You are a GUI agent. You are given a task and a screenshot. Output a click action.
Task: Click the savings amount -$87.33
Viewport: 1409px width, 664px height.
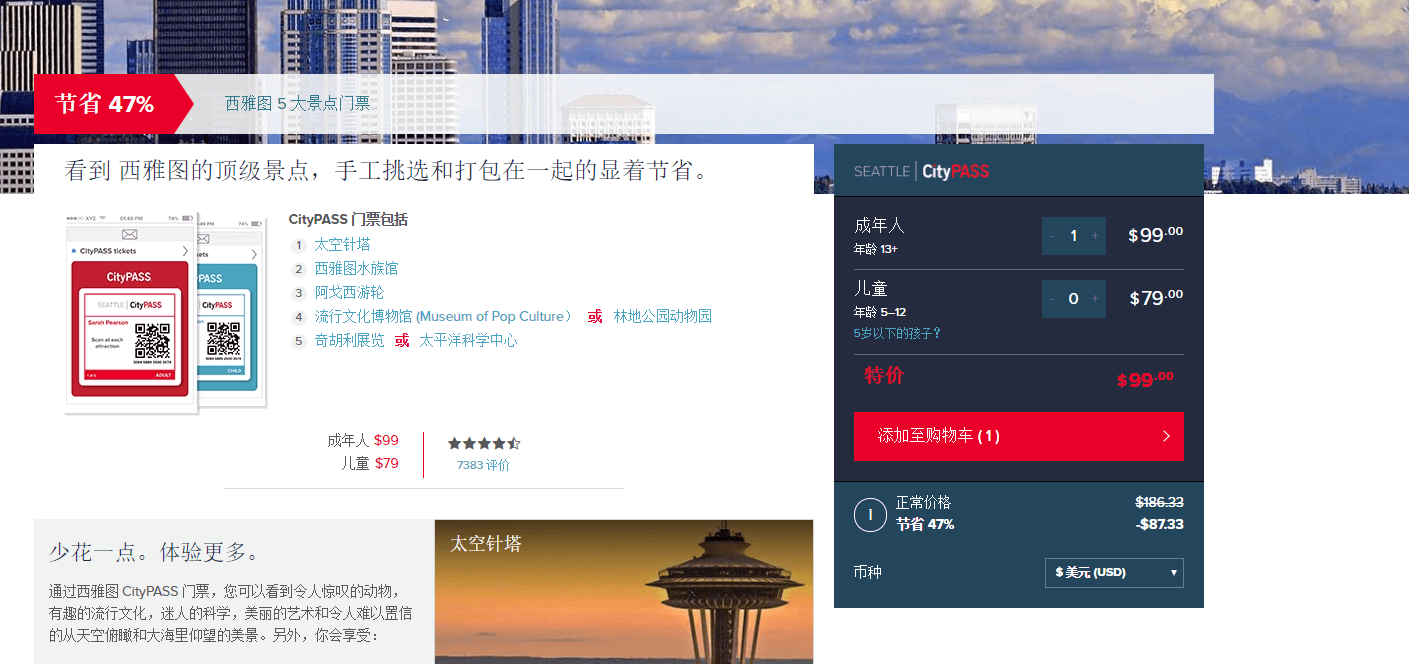(x=1160, y=524)
